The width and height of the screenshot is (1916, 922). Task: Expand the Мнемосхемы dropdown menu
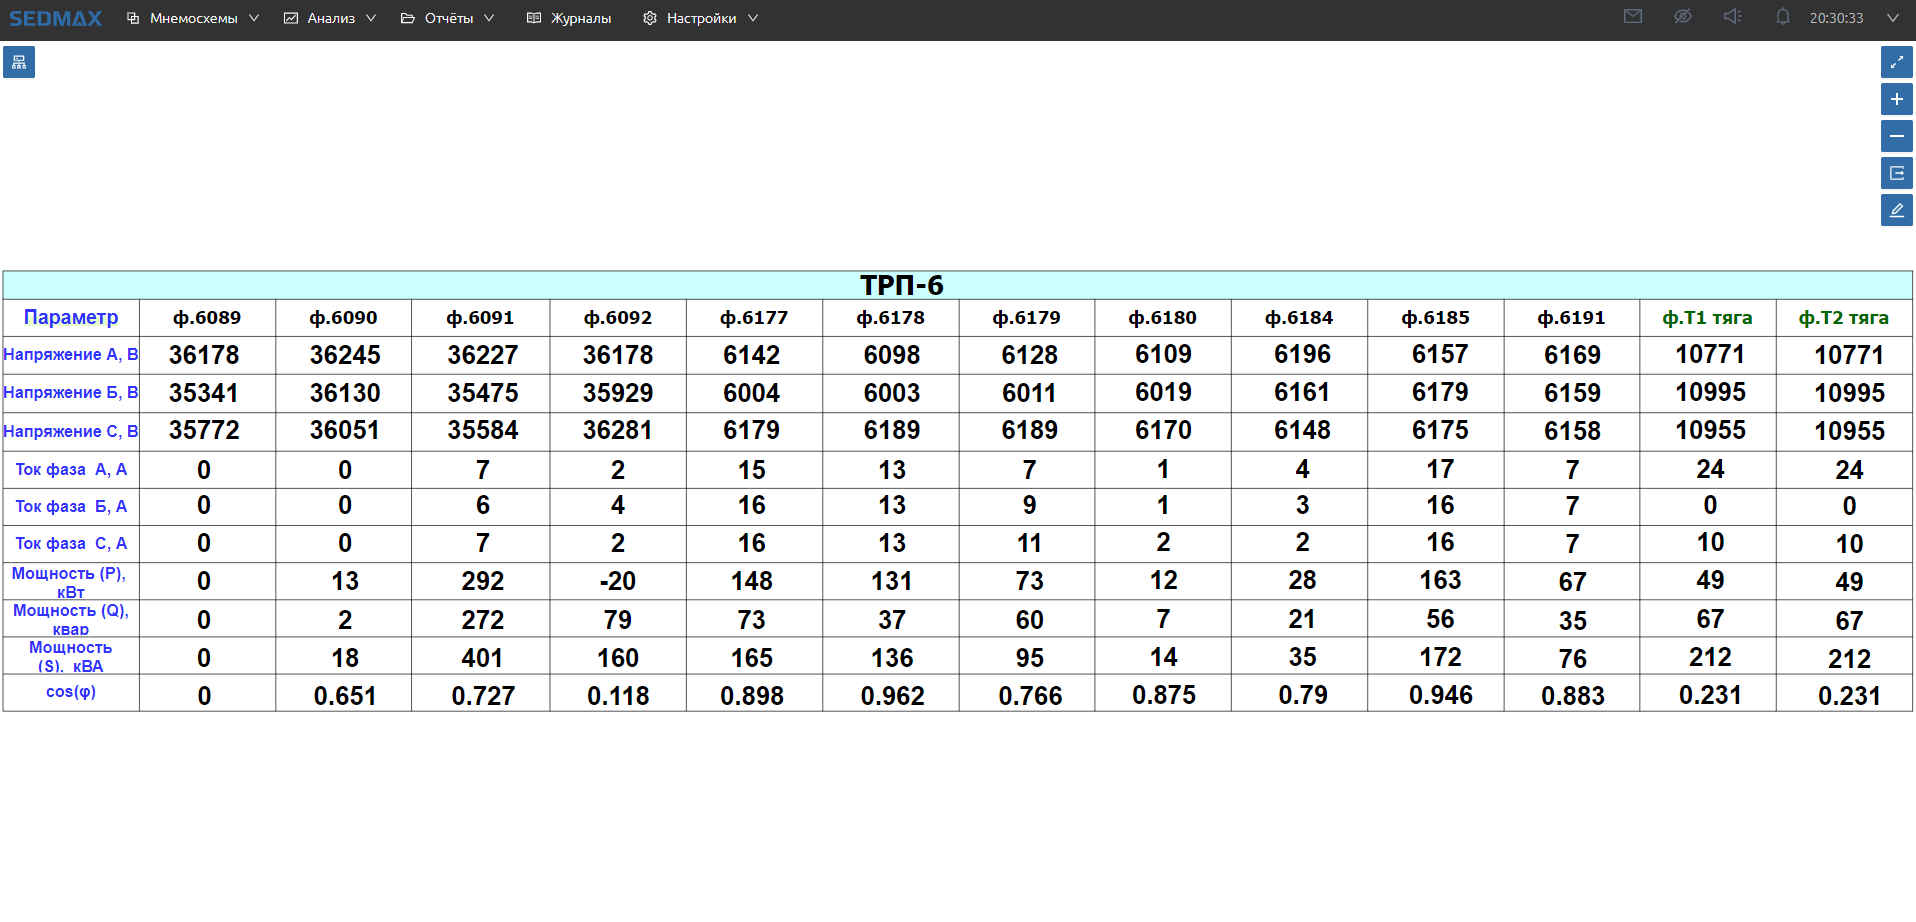tap(193, 18)
